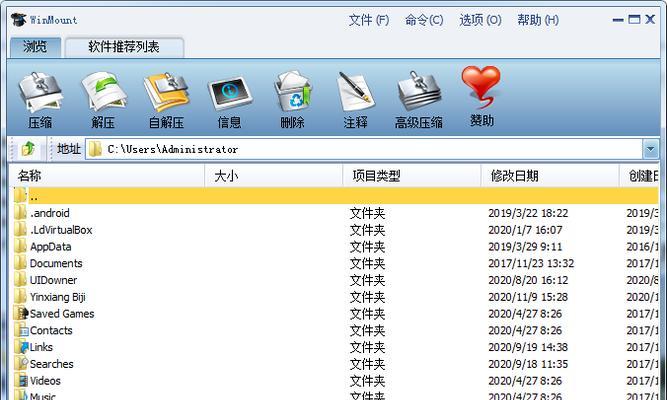Click date 2020/9/18 11:35
667x400 pixels.
(x=528, y=364)
